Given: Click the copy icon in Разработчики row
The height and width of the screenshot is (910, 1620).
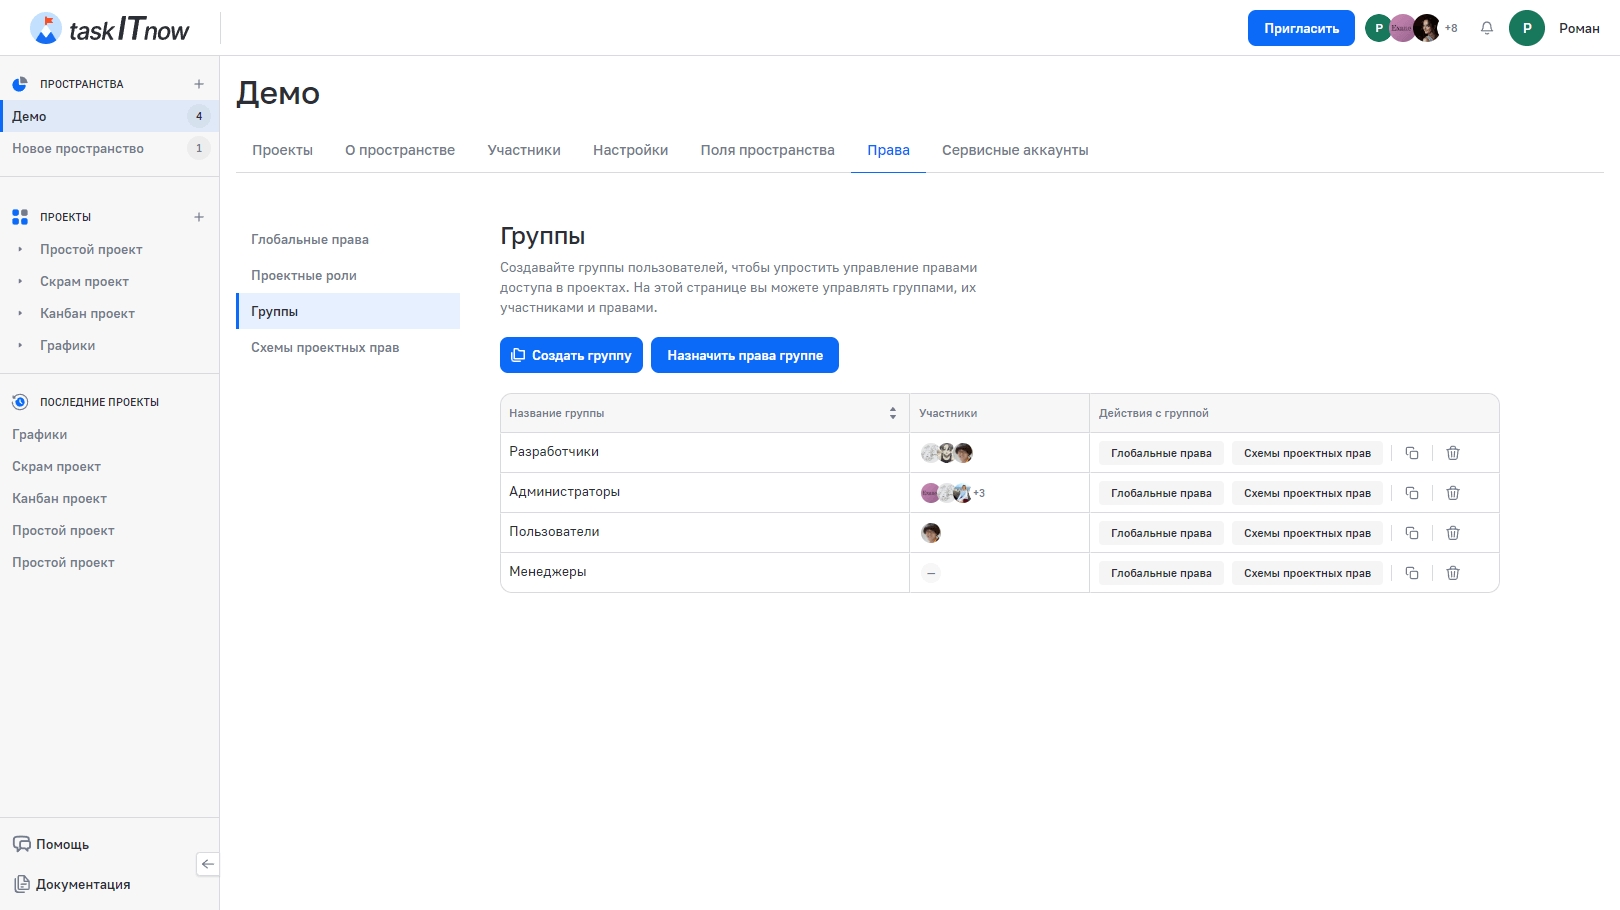Looking at the screenshot, I should (1412, 453).
